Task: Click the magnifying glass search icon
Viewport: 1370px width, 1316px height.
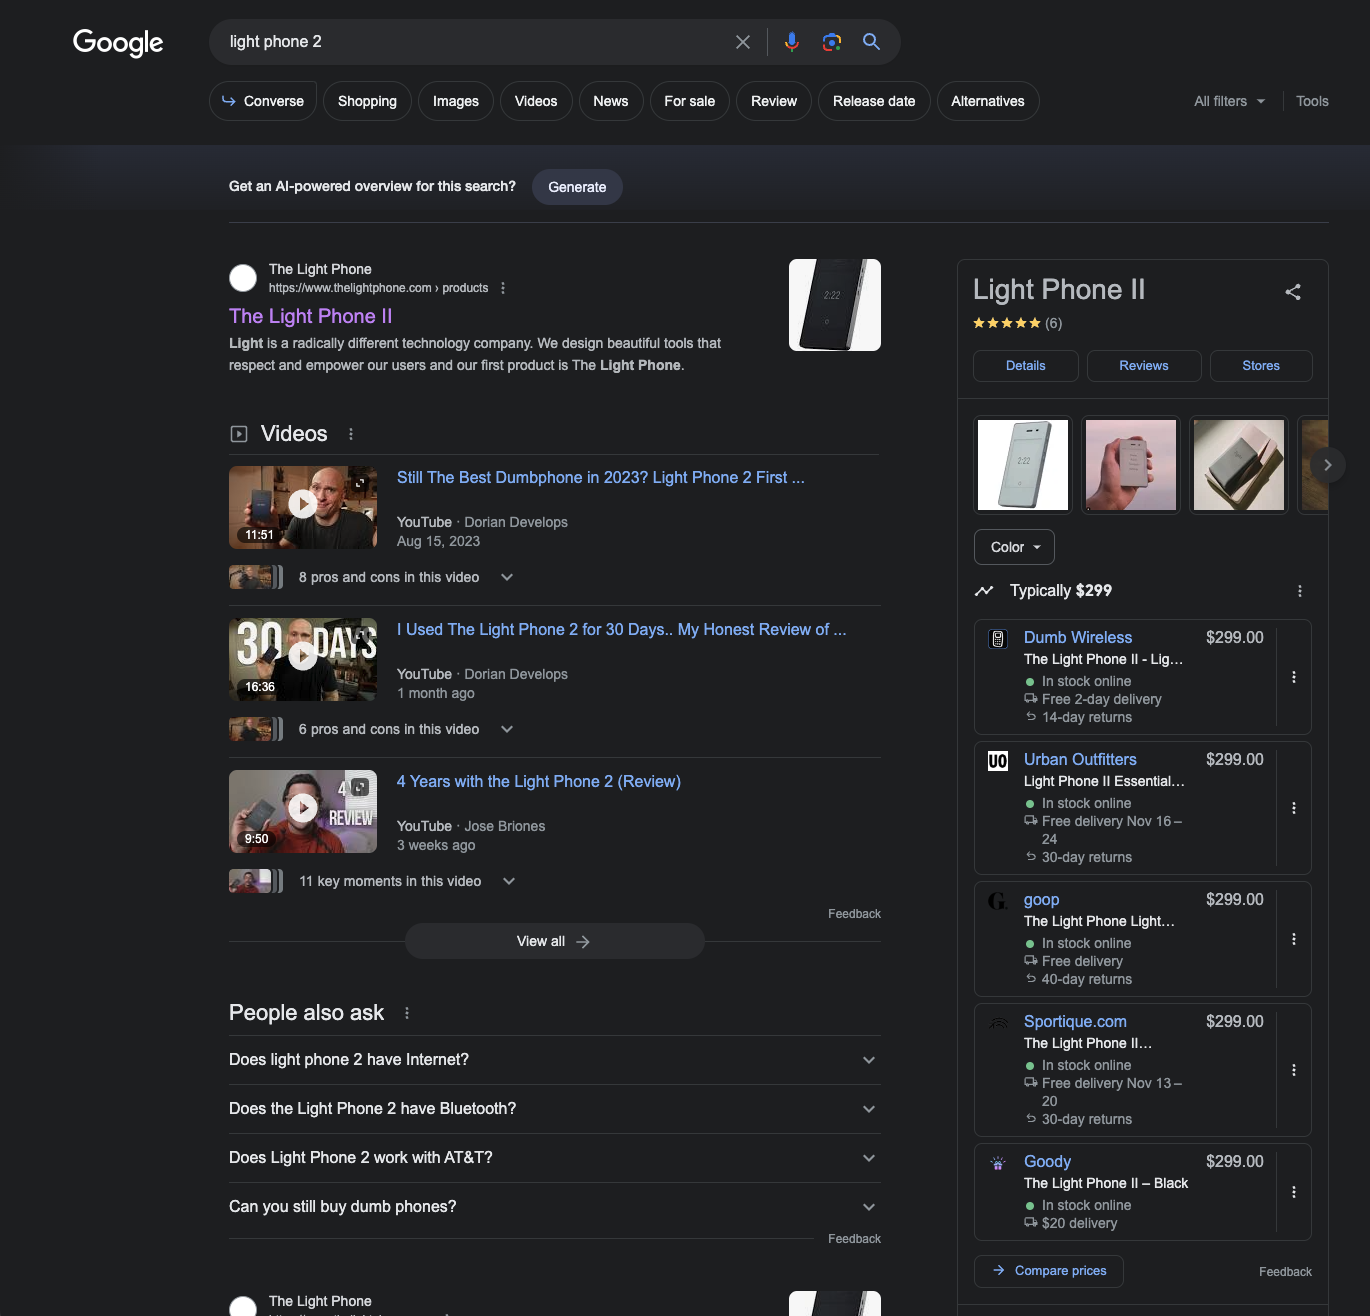Action: [871, 42]
